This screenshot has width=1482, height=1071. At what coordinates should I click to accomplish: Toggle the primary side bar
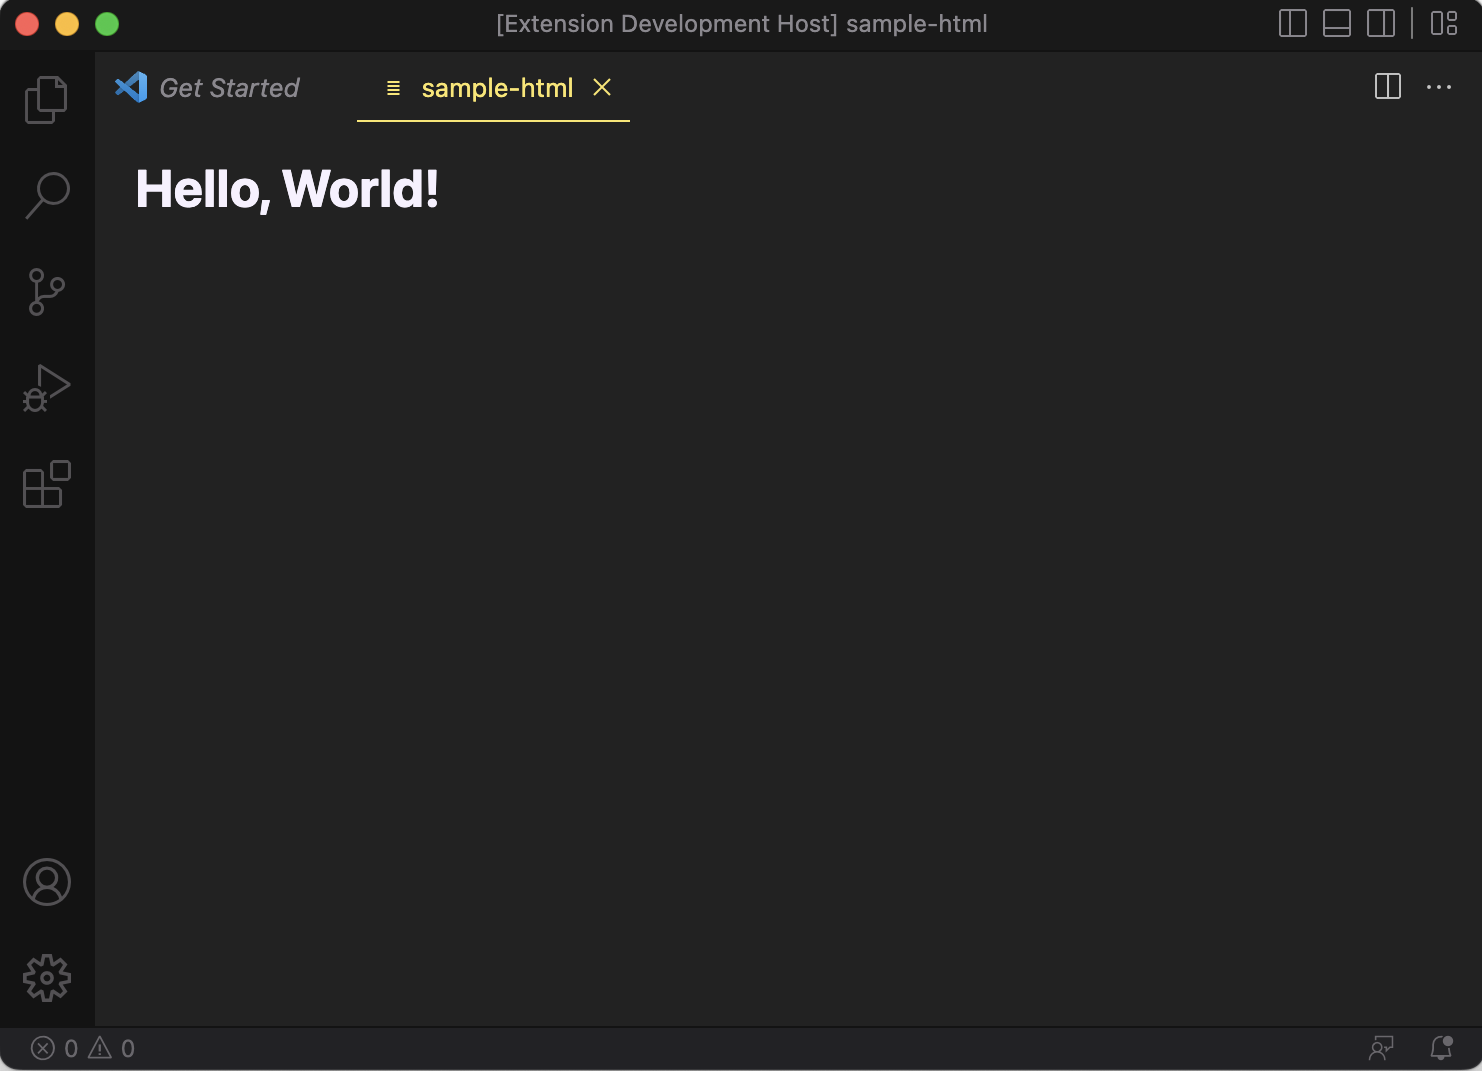(1293, 23)
